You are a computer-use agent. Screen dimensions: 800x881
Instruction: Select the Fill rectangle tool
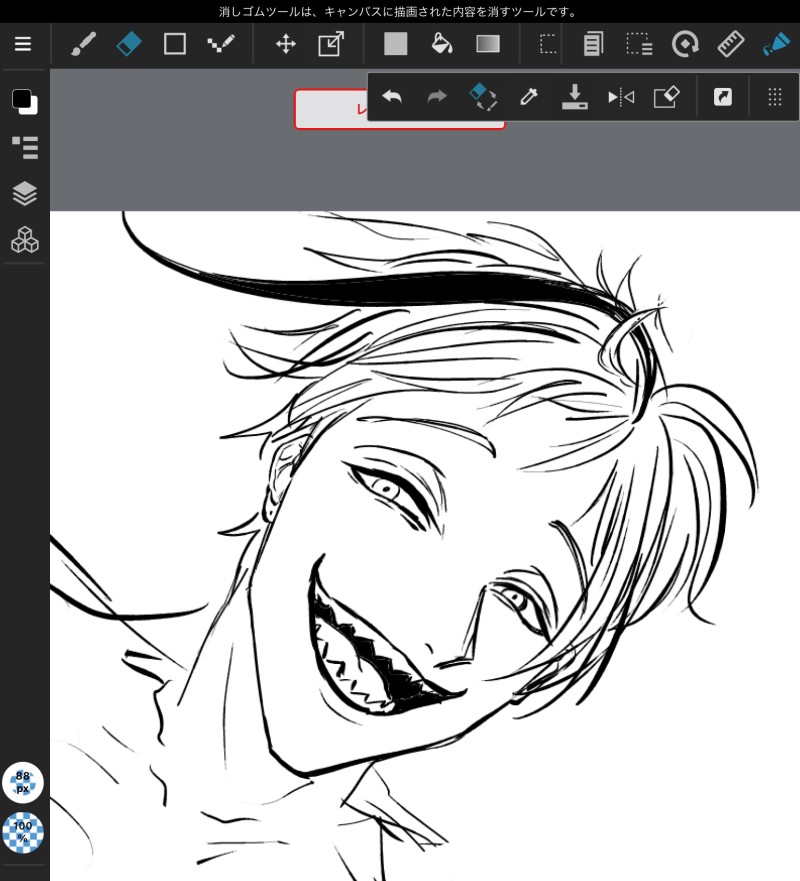pos(396,44)
